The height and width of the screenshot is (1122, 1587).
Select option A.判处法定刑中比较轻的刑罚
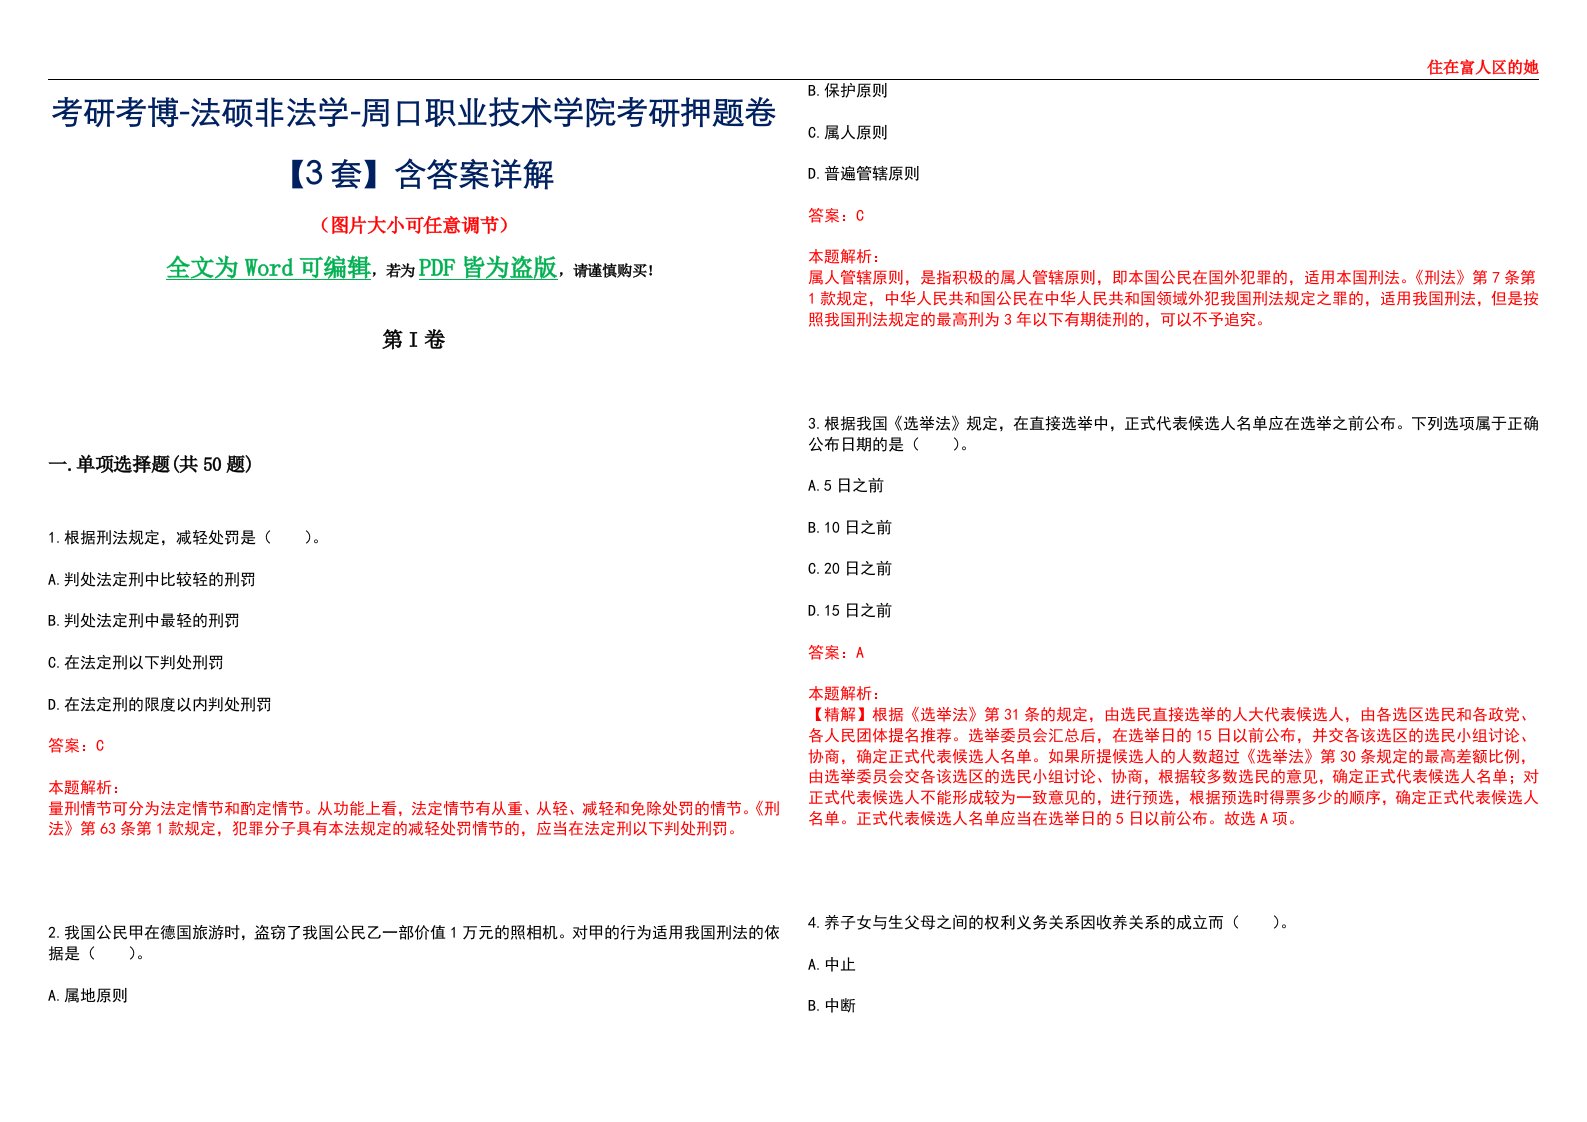[x=151, y=580]
